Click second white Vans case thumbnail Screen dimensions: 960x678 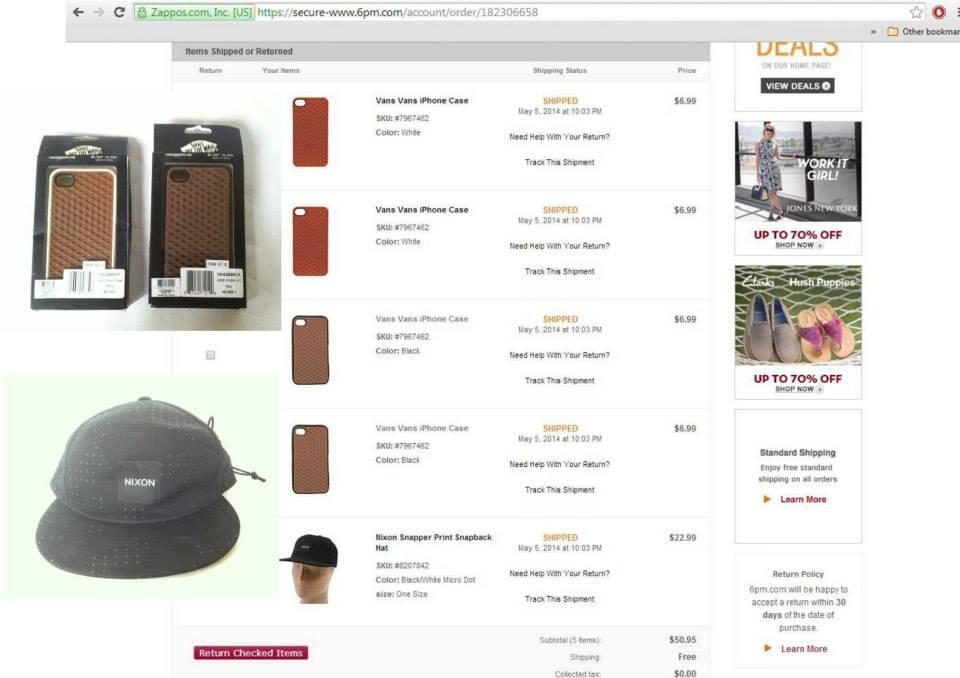(310, 241)
